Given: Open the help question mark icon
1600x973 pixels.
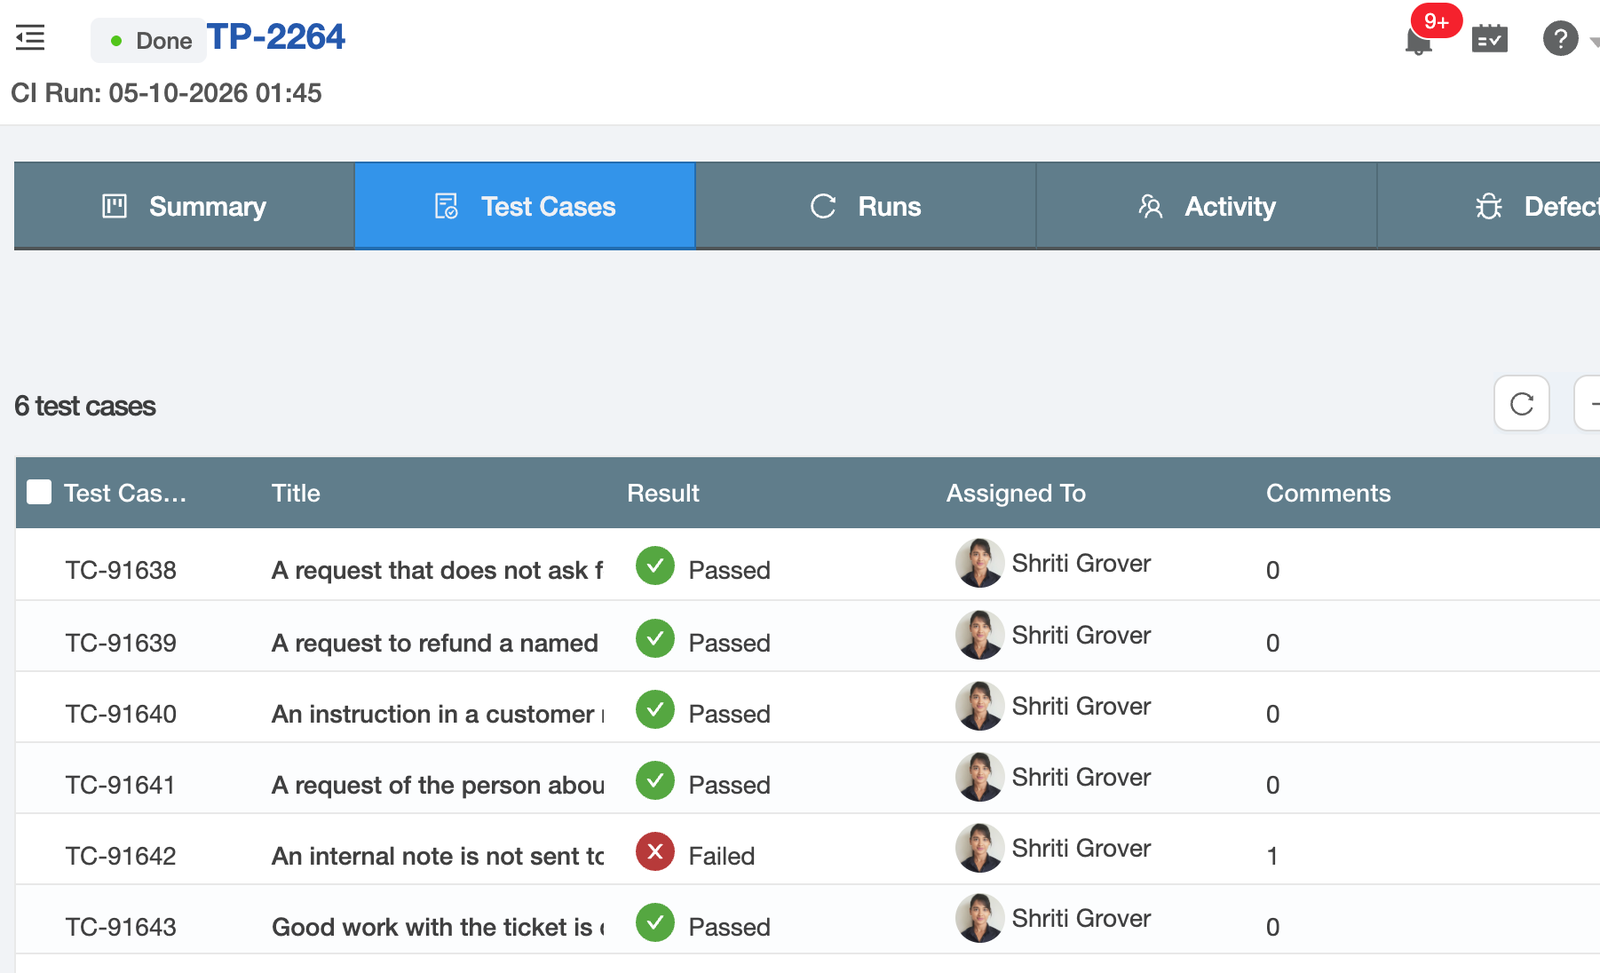Looking at the screenshot, I should tap(1560, 39).
